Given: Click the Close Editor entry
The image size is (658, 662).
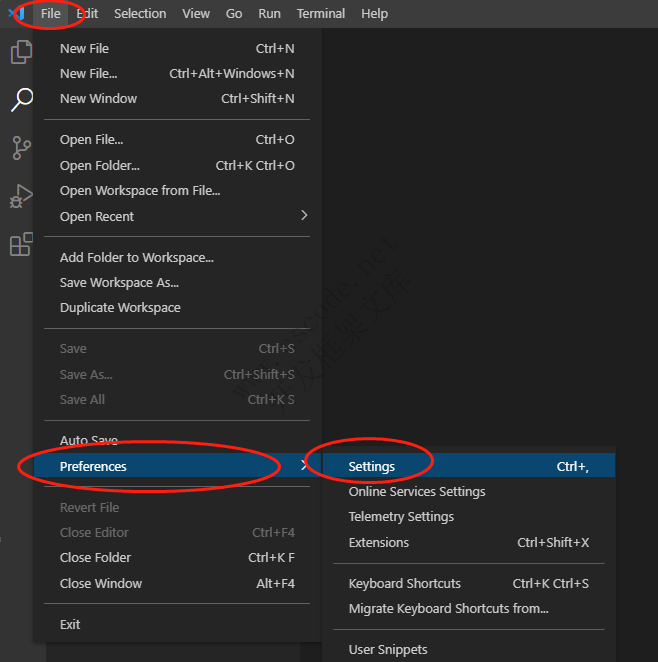Looking at the screenshot, I should point(177,533).
